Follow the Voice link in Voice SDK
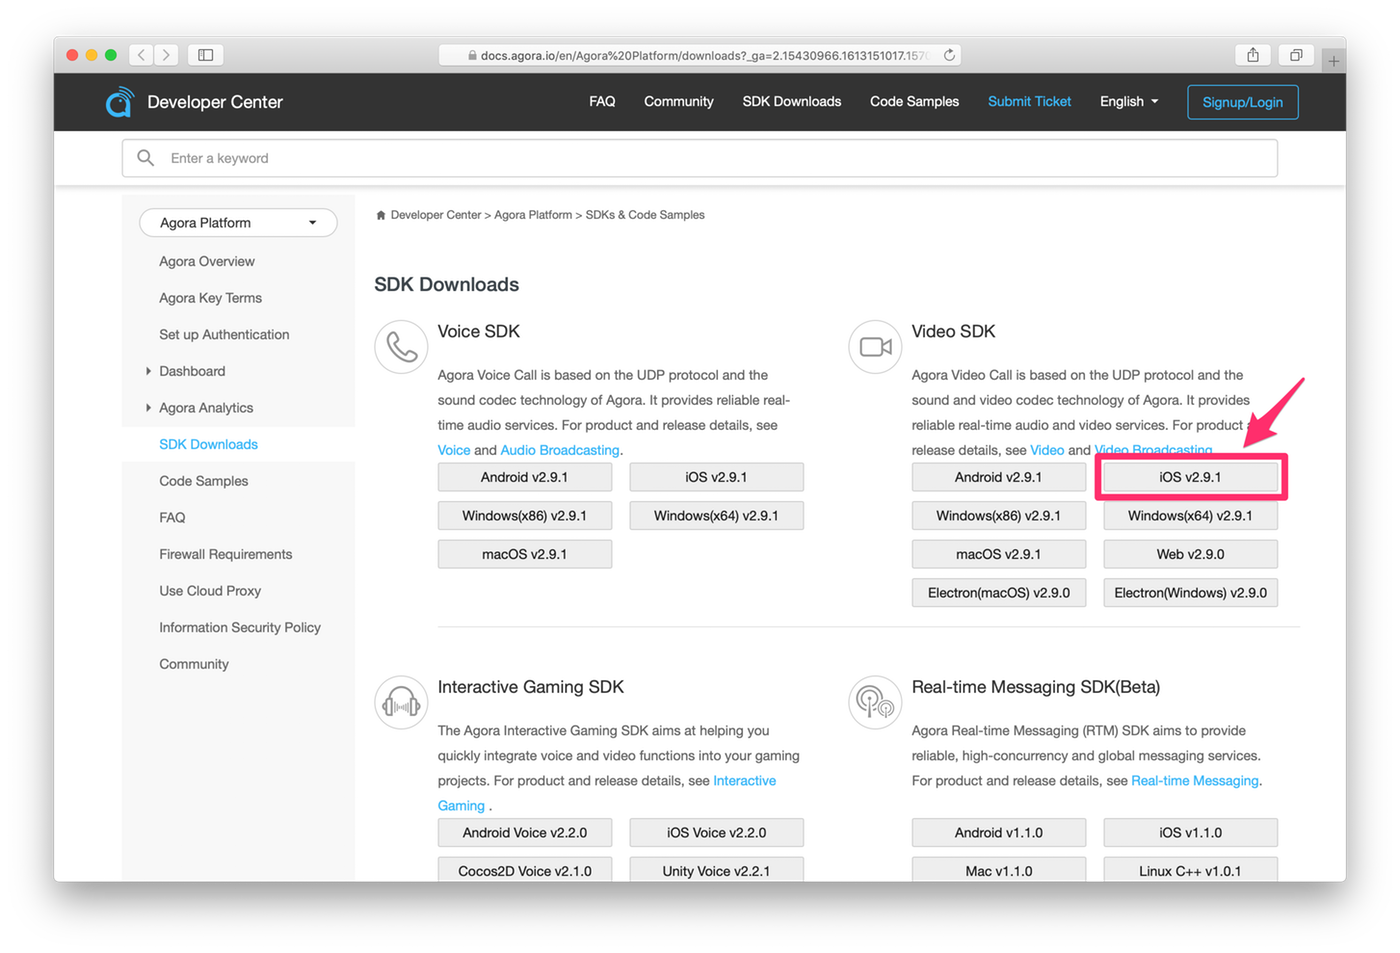The height and width of the screenshot is (953, 1400). 454,450
